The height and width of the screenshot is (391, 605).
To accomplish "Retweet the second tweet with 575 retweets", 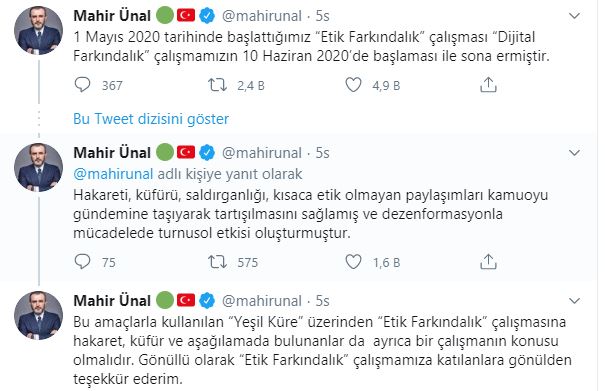I will click(x=217, y=262).
